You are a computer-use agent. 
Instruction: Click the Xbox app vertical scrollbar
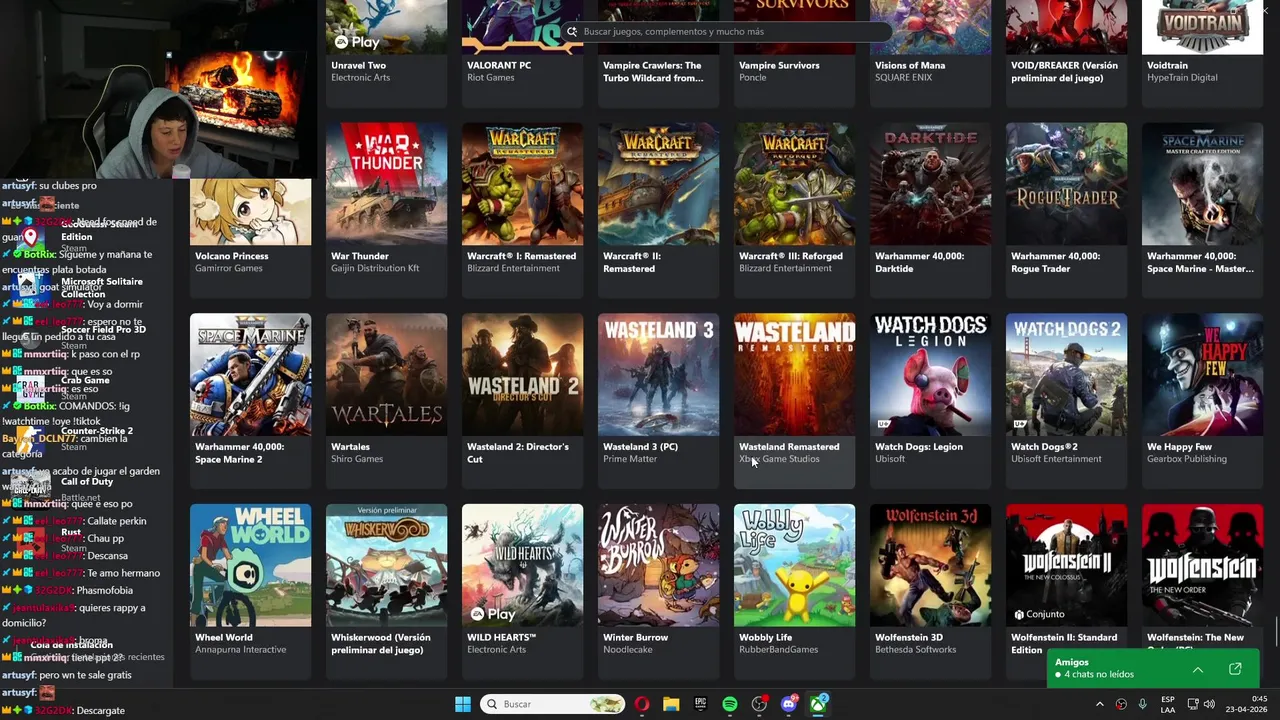[x=1275, y=633]
